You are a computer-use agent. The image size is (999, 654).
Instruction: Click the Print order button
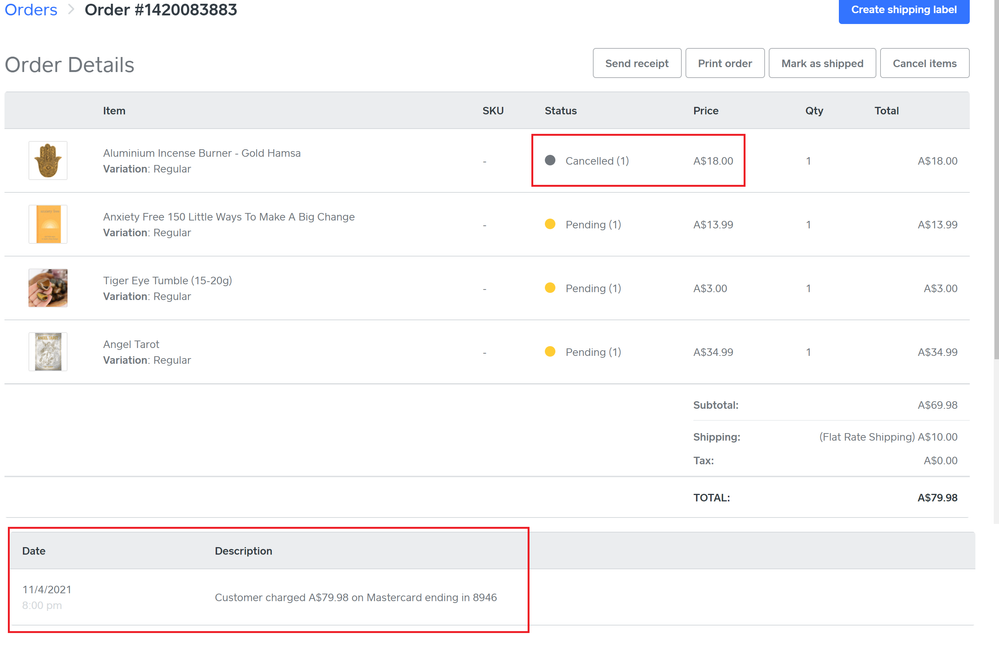click(x=724, y=63)
